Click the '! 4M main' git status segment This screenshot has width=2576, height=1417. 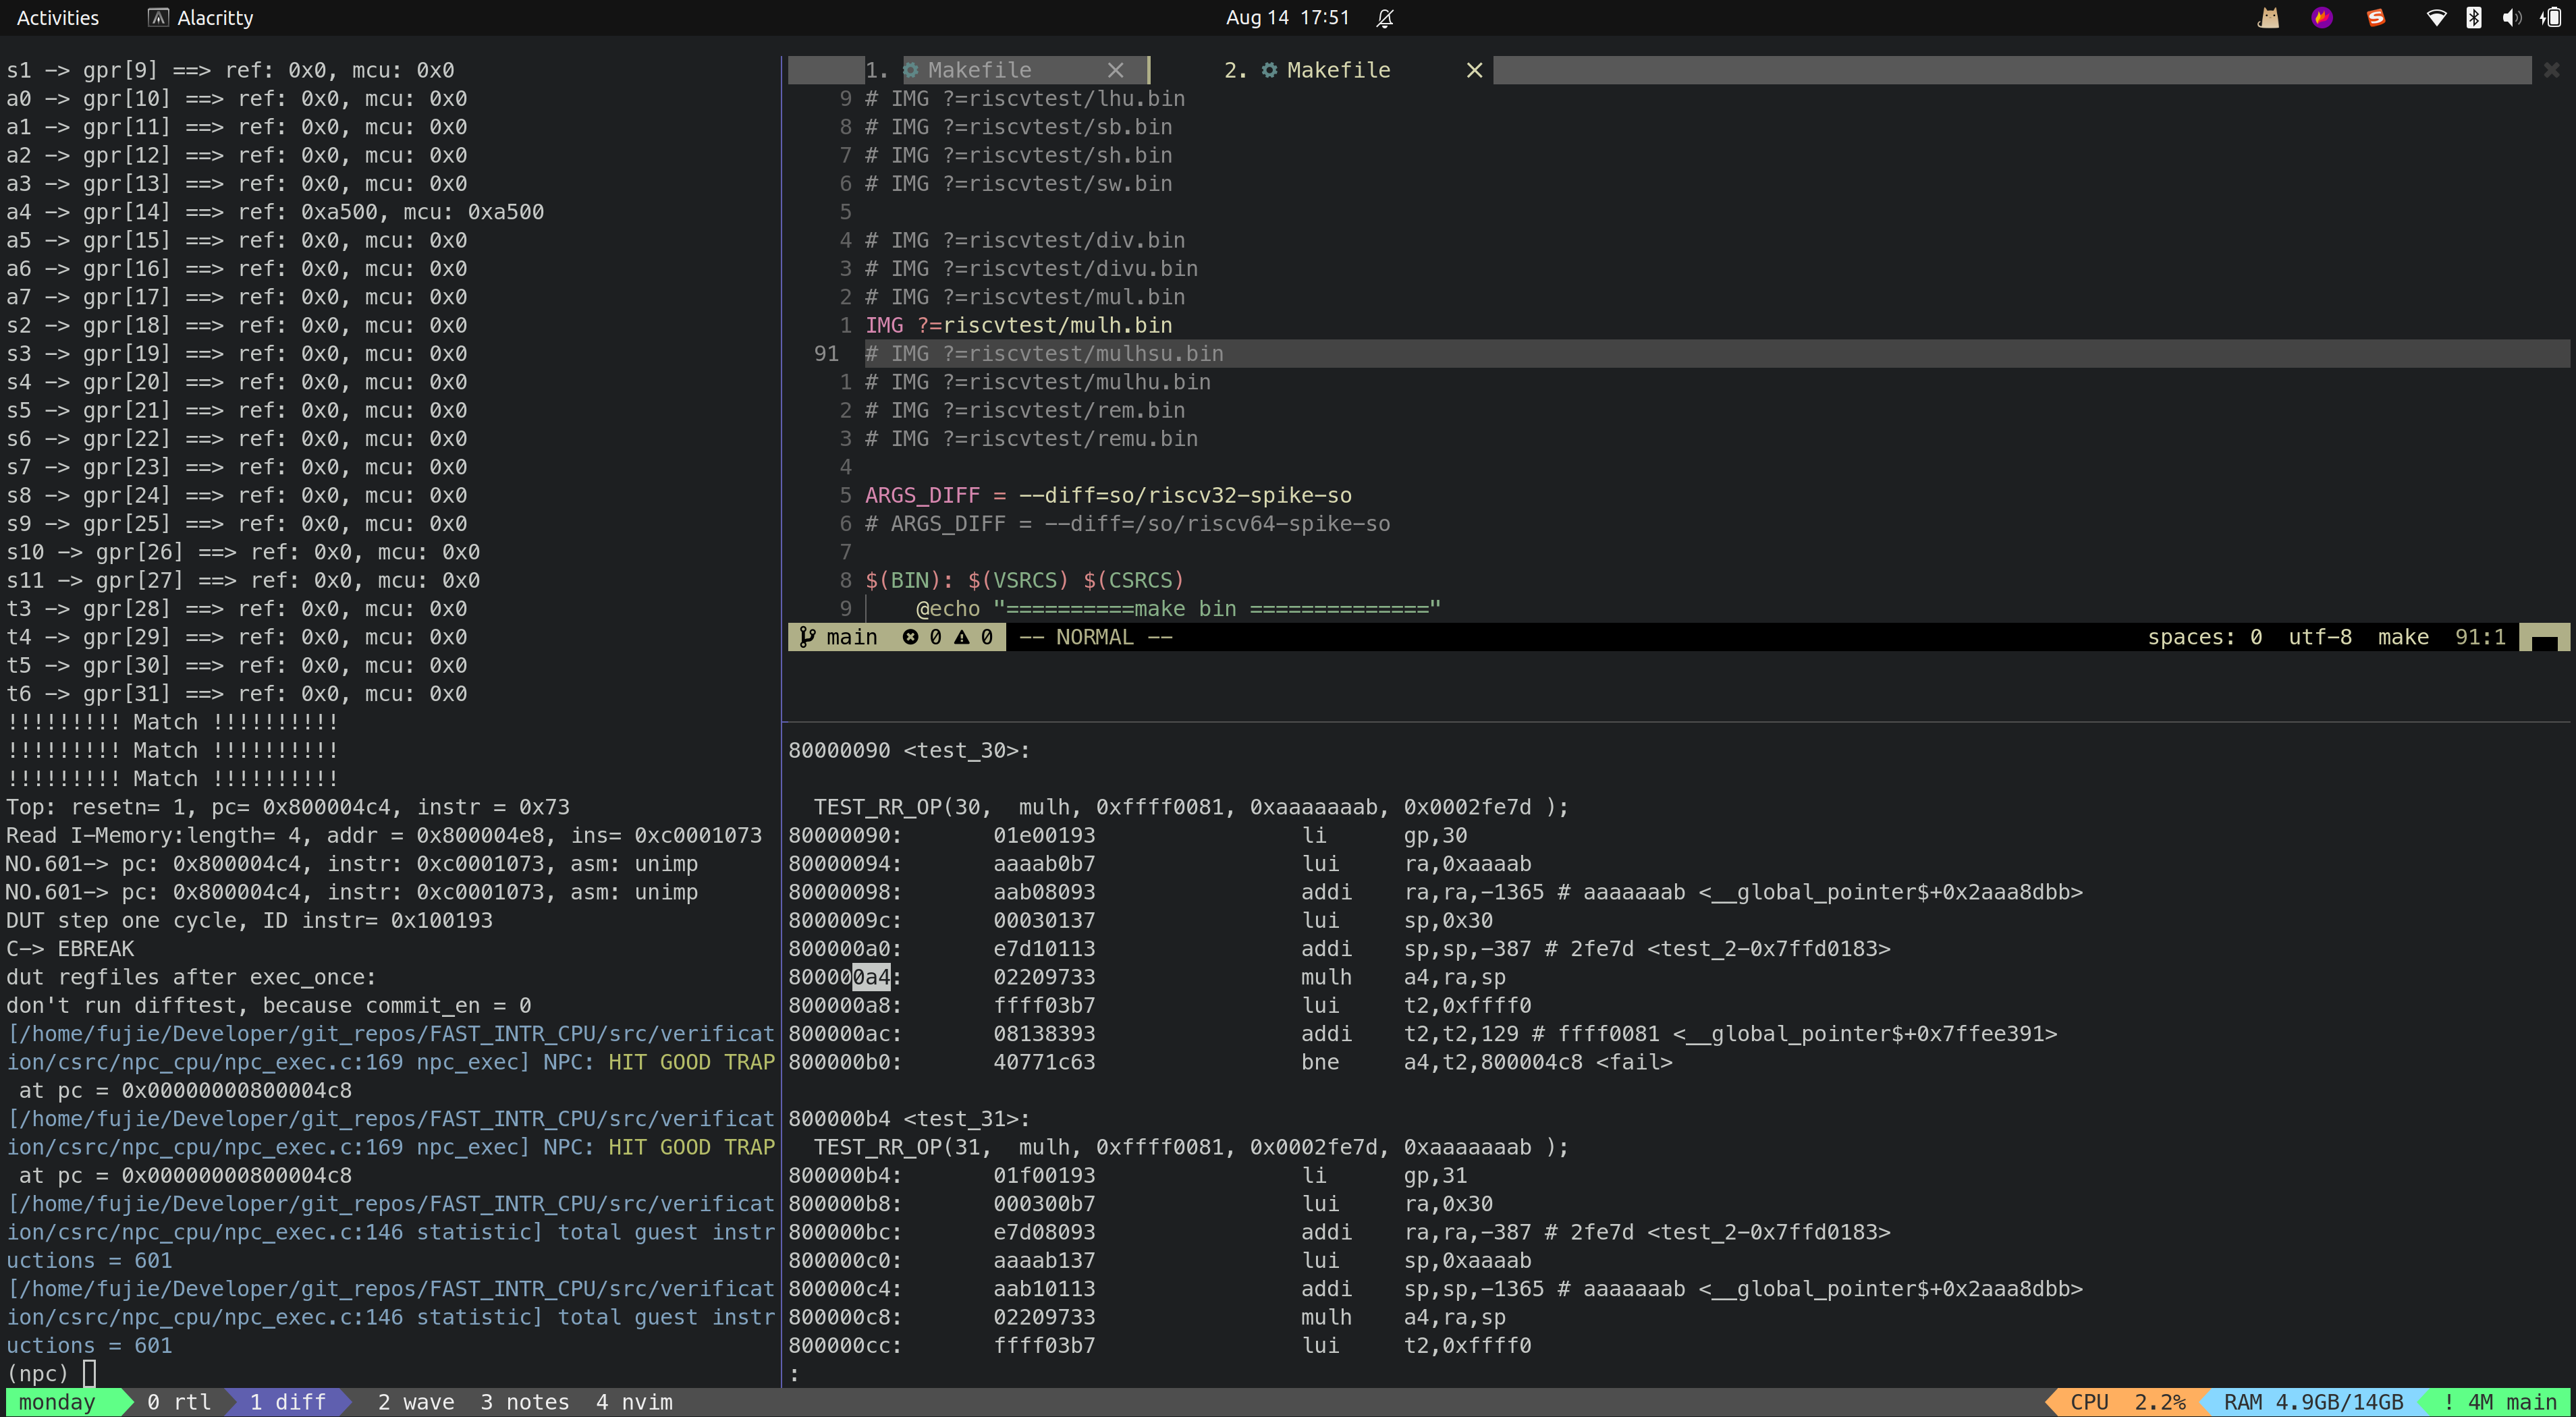coord(2500,1402)
